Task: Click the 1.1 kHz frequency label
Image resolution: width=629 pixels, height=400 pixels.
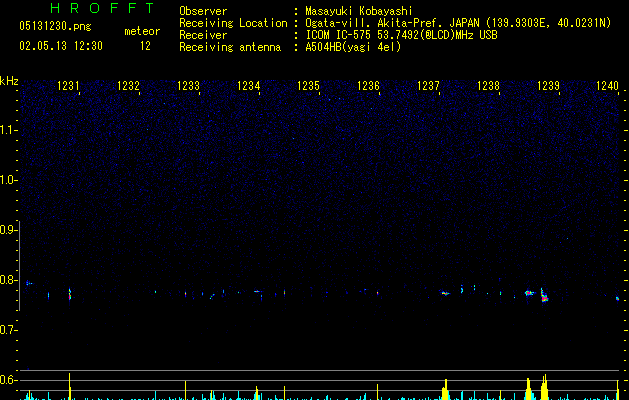Action: click(x=7, y=130)
